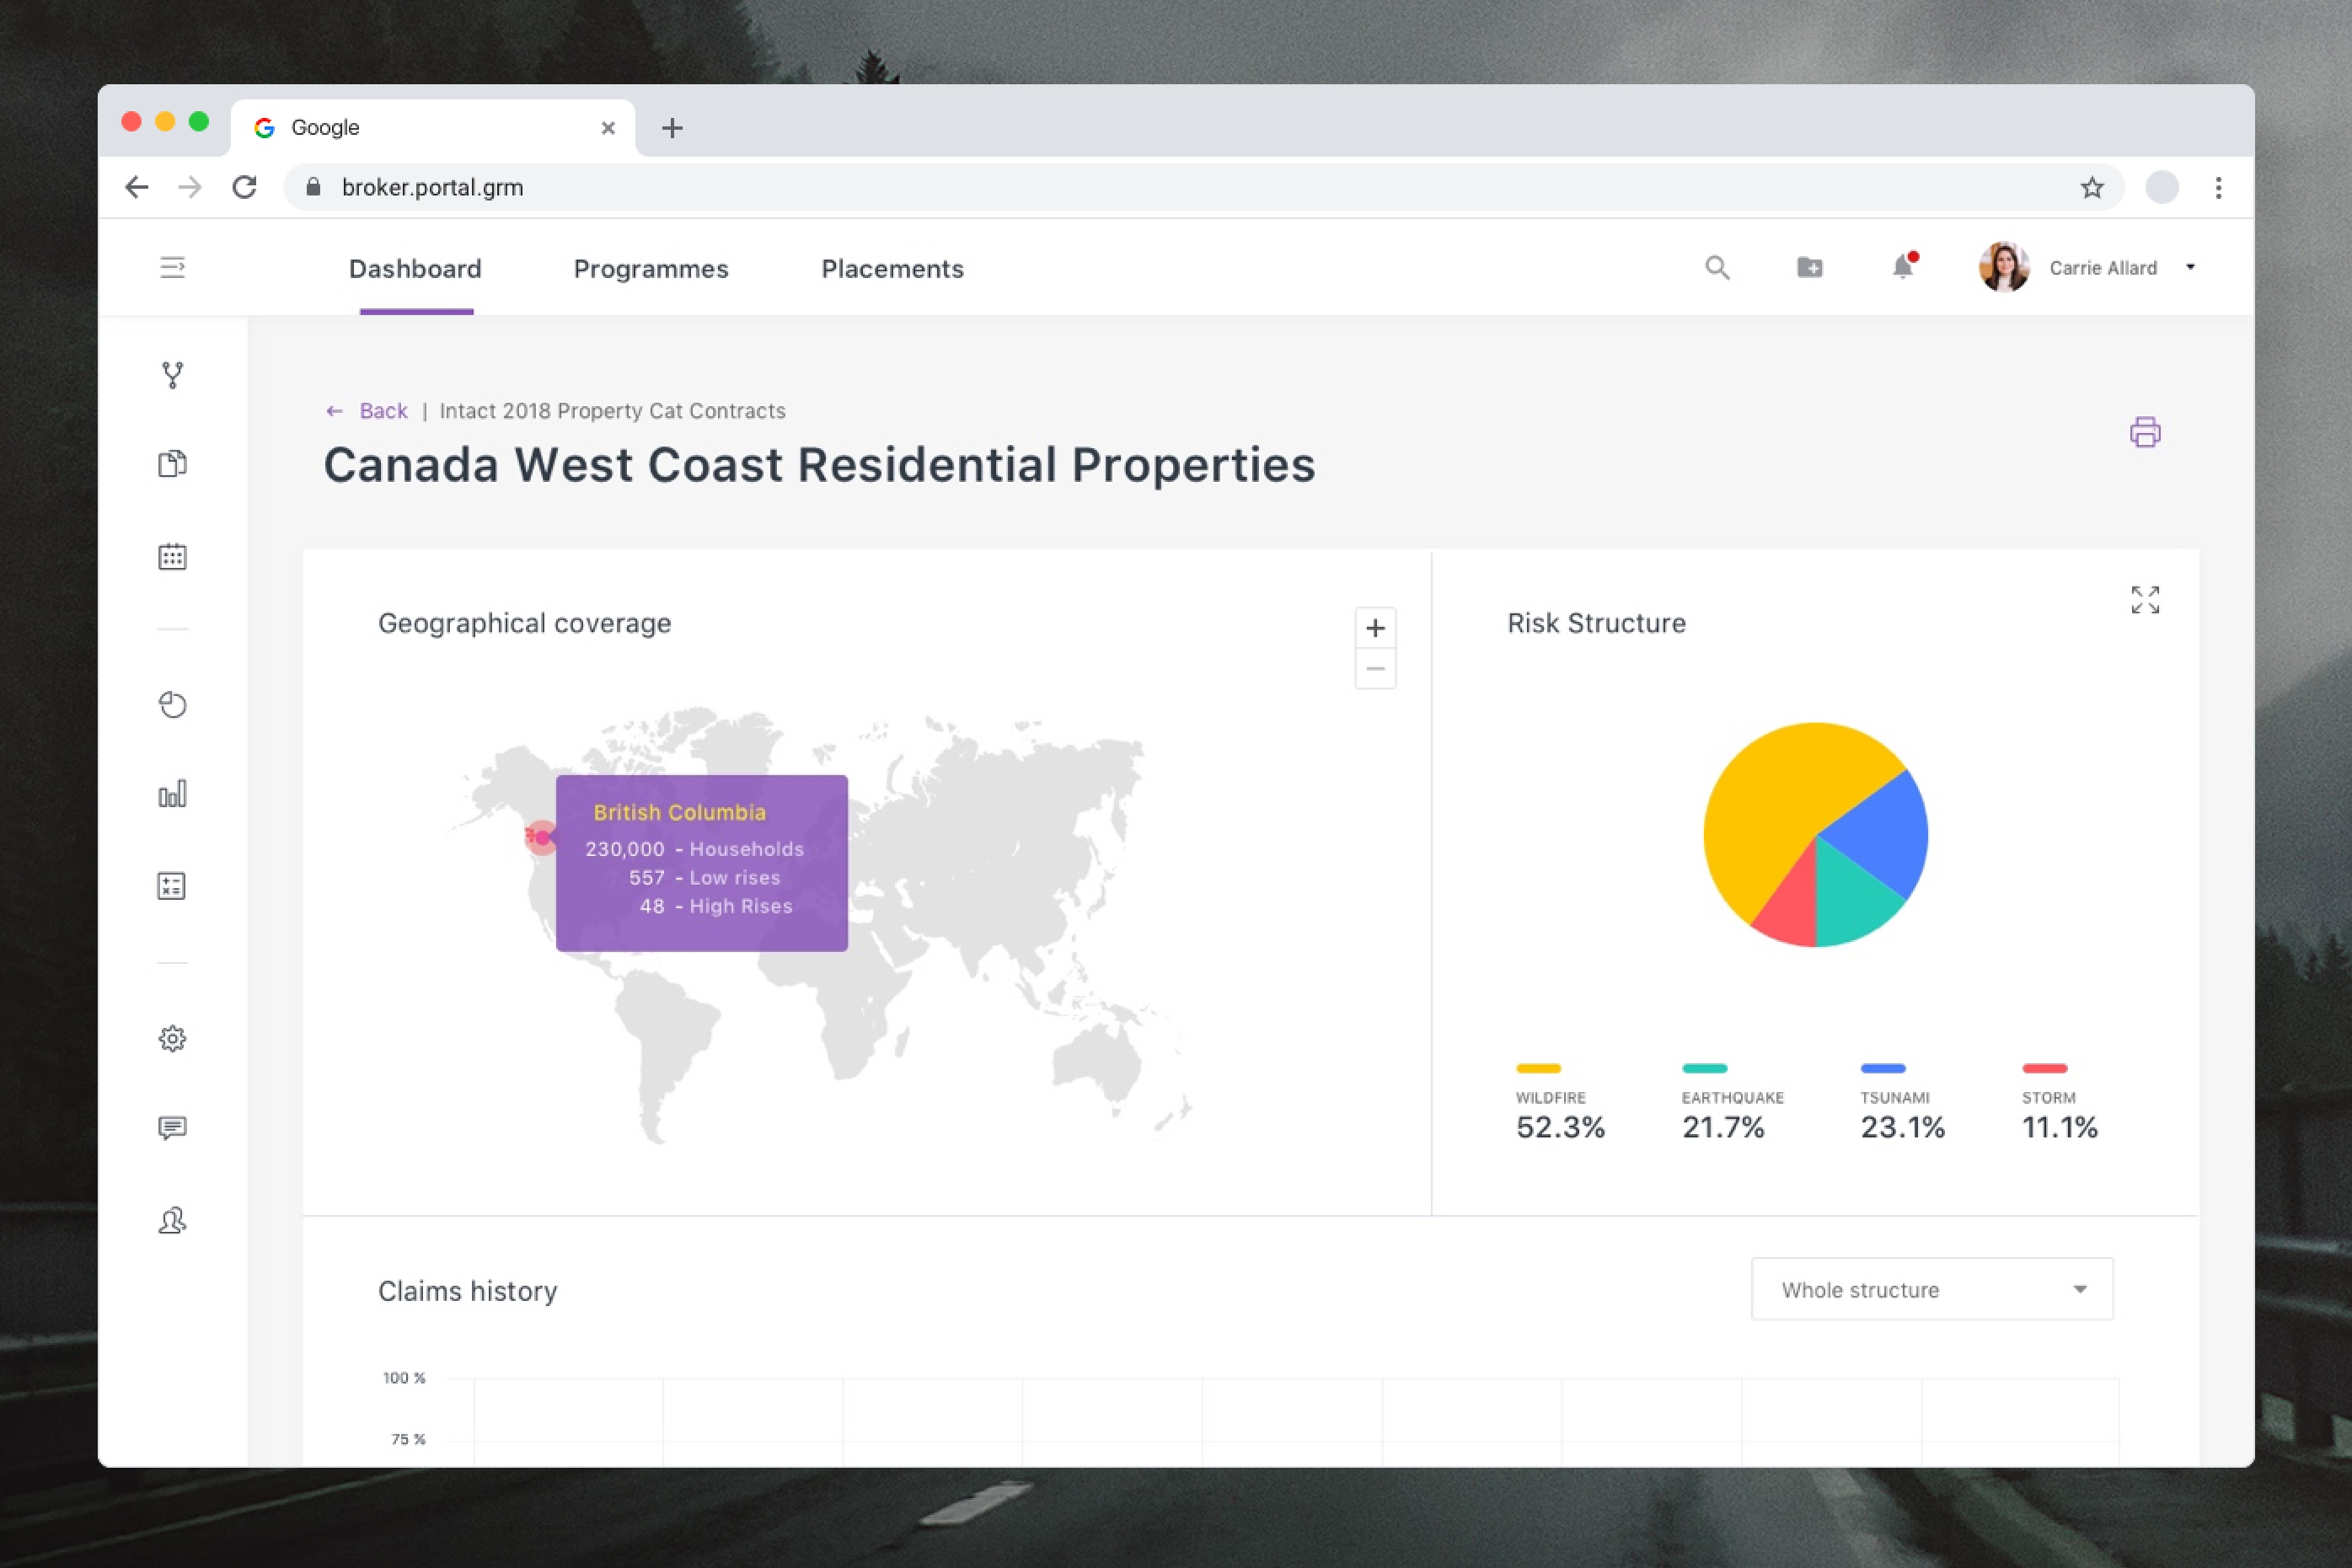Click the yellow Wildfire legend swatch
The height and width of the screenshot is (1568, 2352).
1538,1068
